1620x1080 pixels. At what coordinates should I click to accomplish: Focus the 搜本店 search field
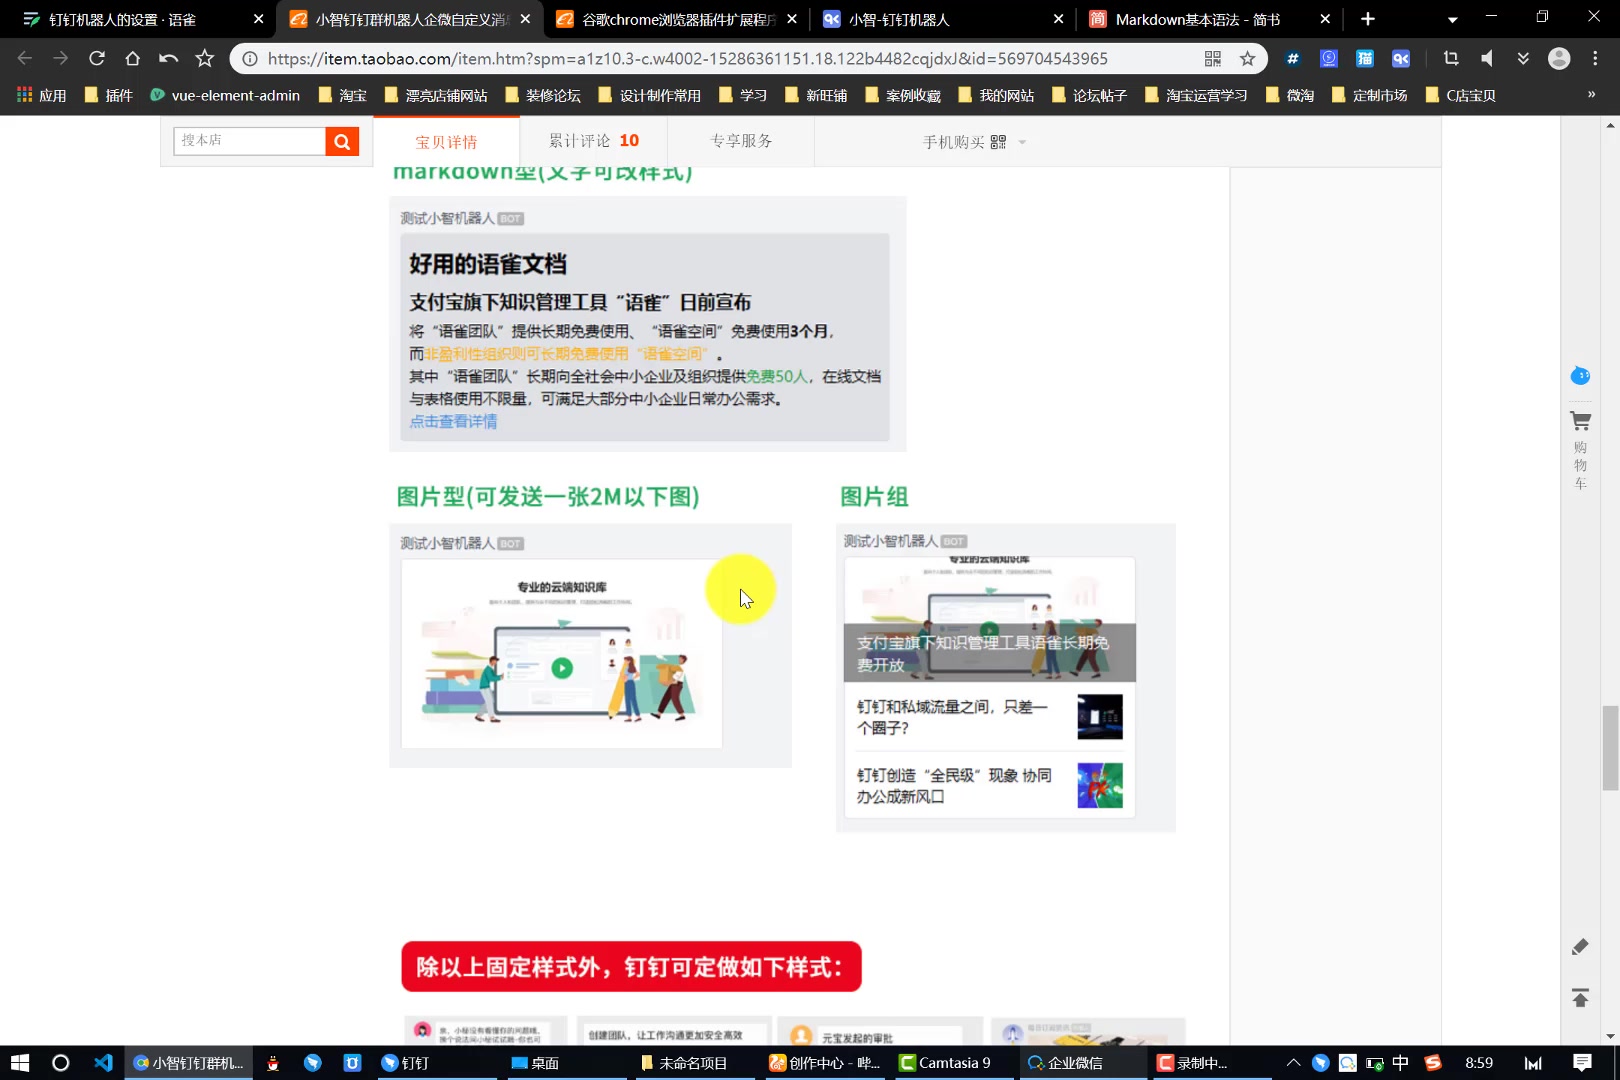[250, 141]
